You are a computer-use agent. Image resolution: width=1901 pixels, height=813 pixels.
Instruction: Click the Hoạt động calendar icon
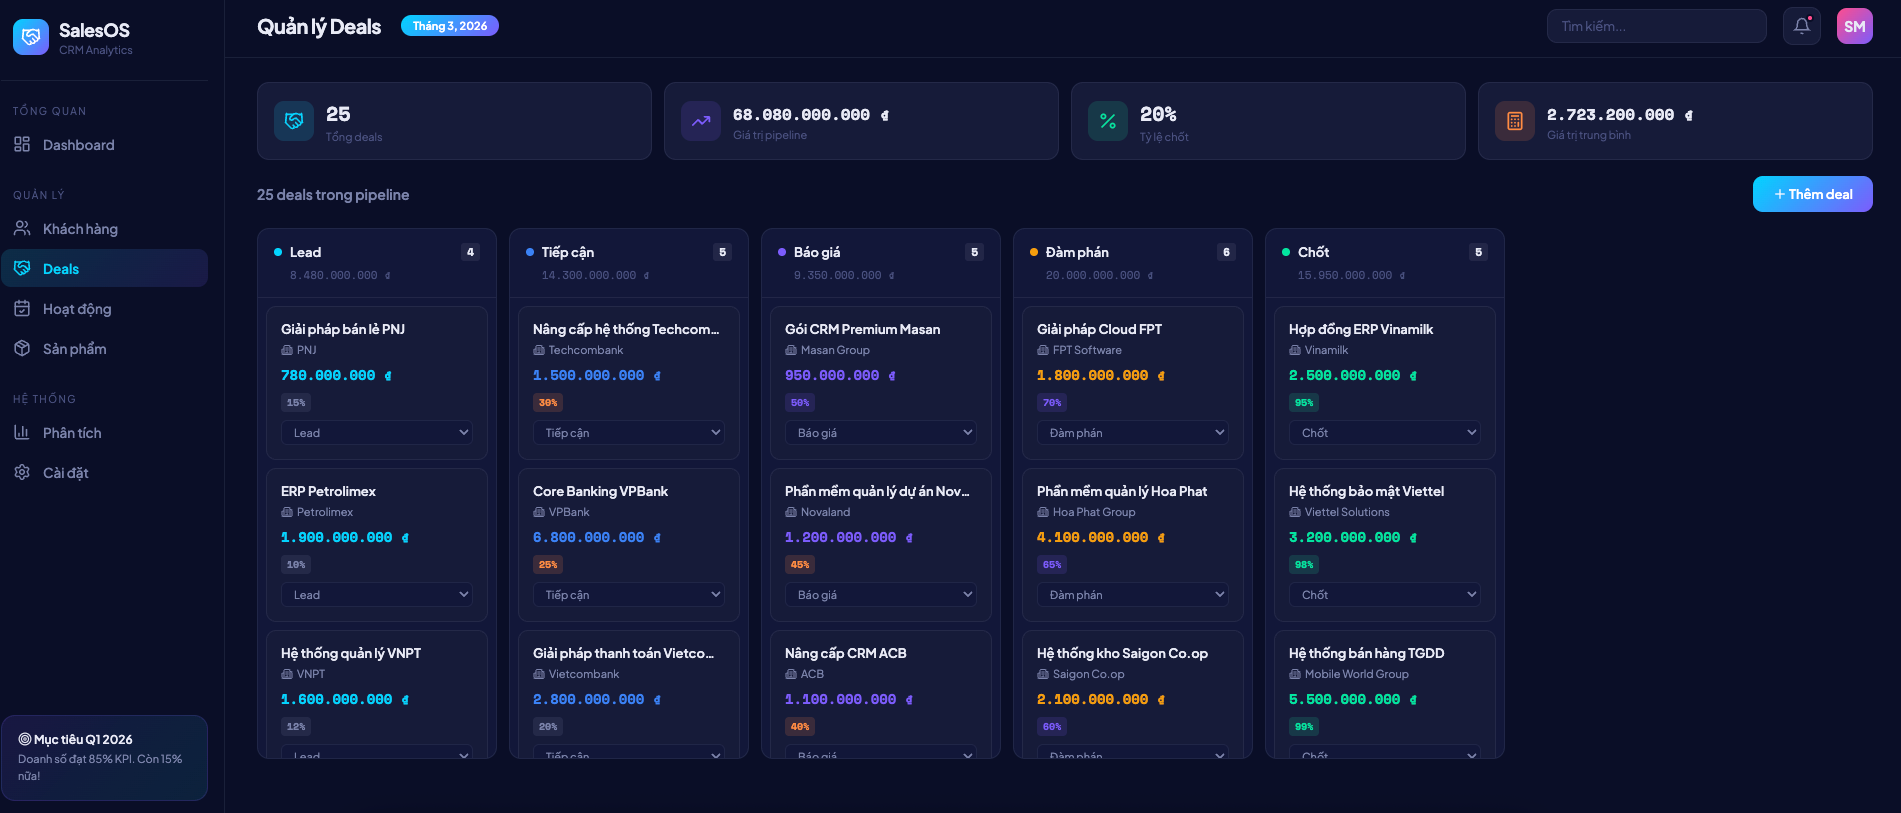22,309
